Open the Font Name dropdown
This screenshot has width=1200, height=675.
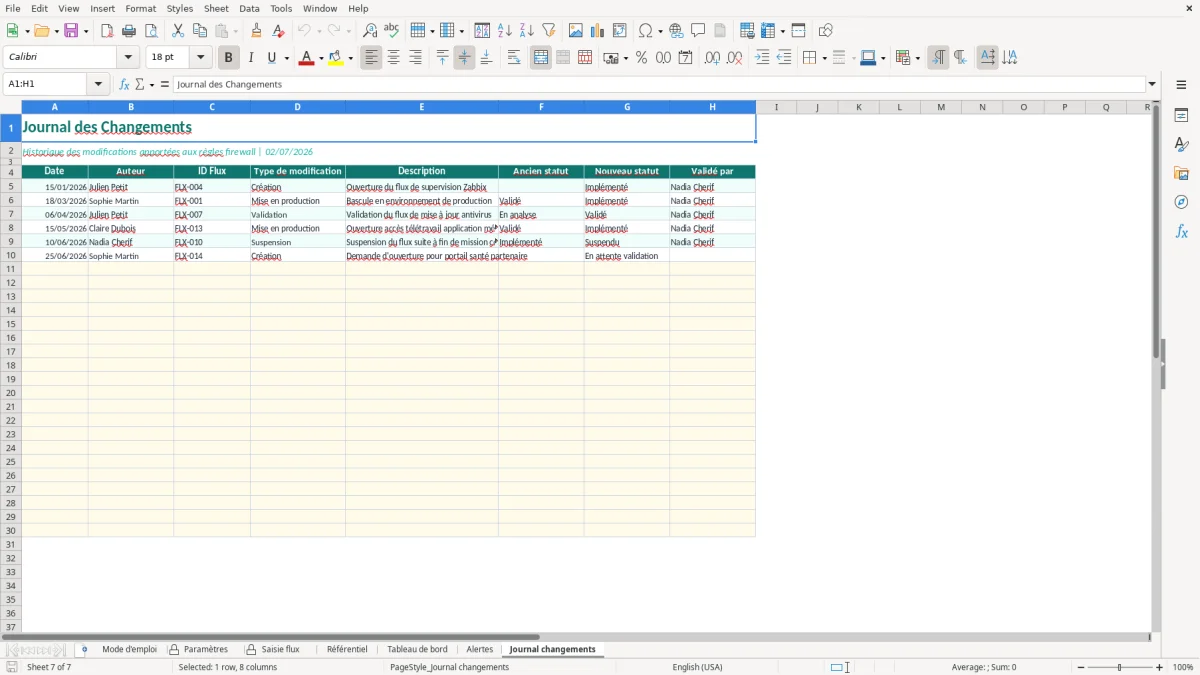coord(128,58)
